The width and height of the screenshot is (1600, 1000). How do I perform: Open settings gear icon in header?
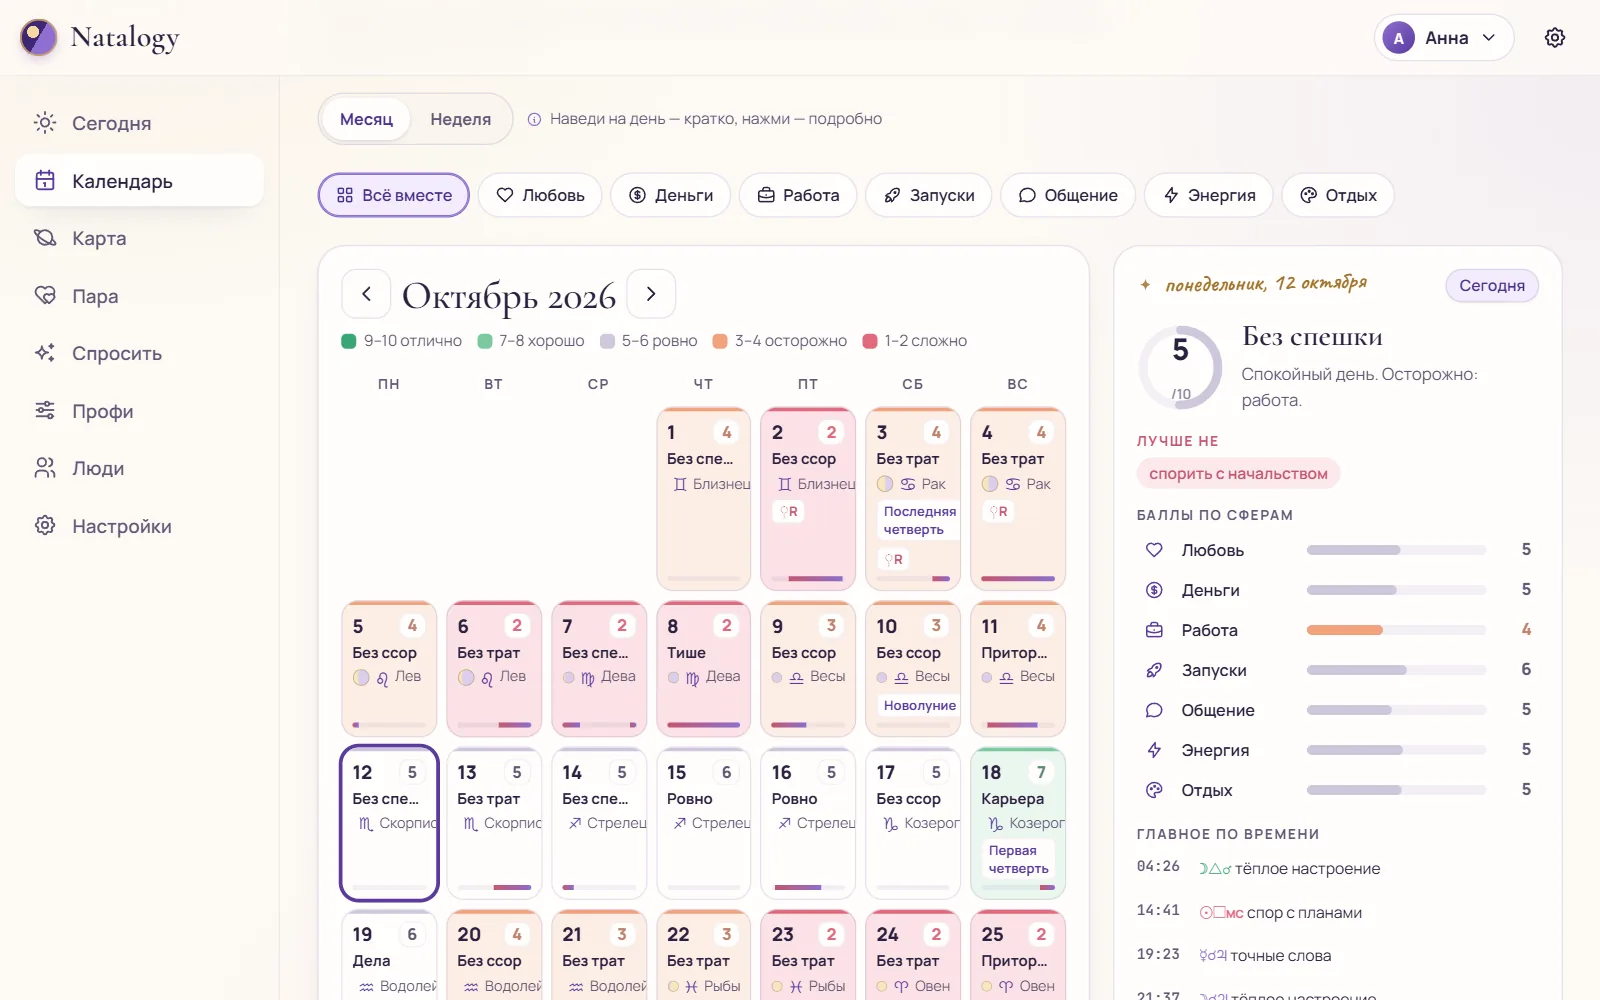tap(1554, 38)
